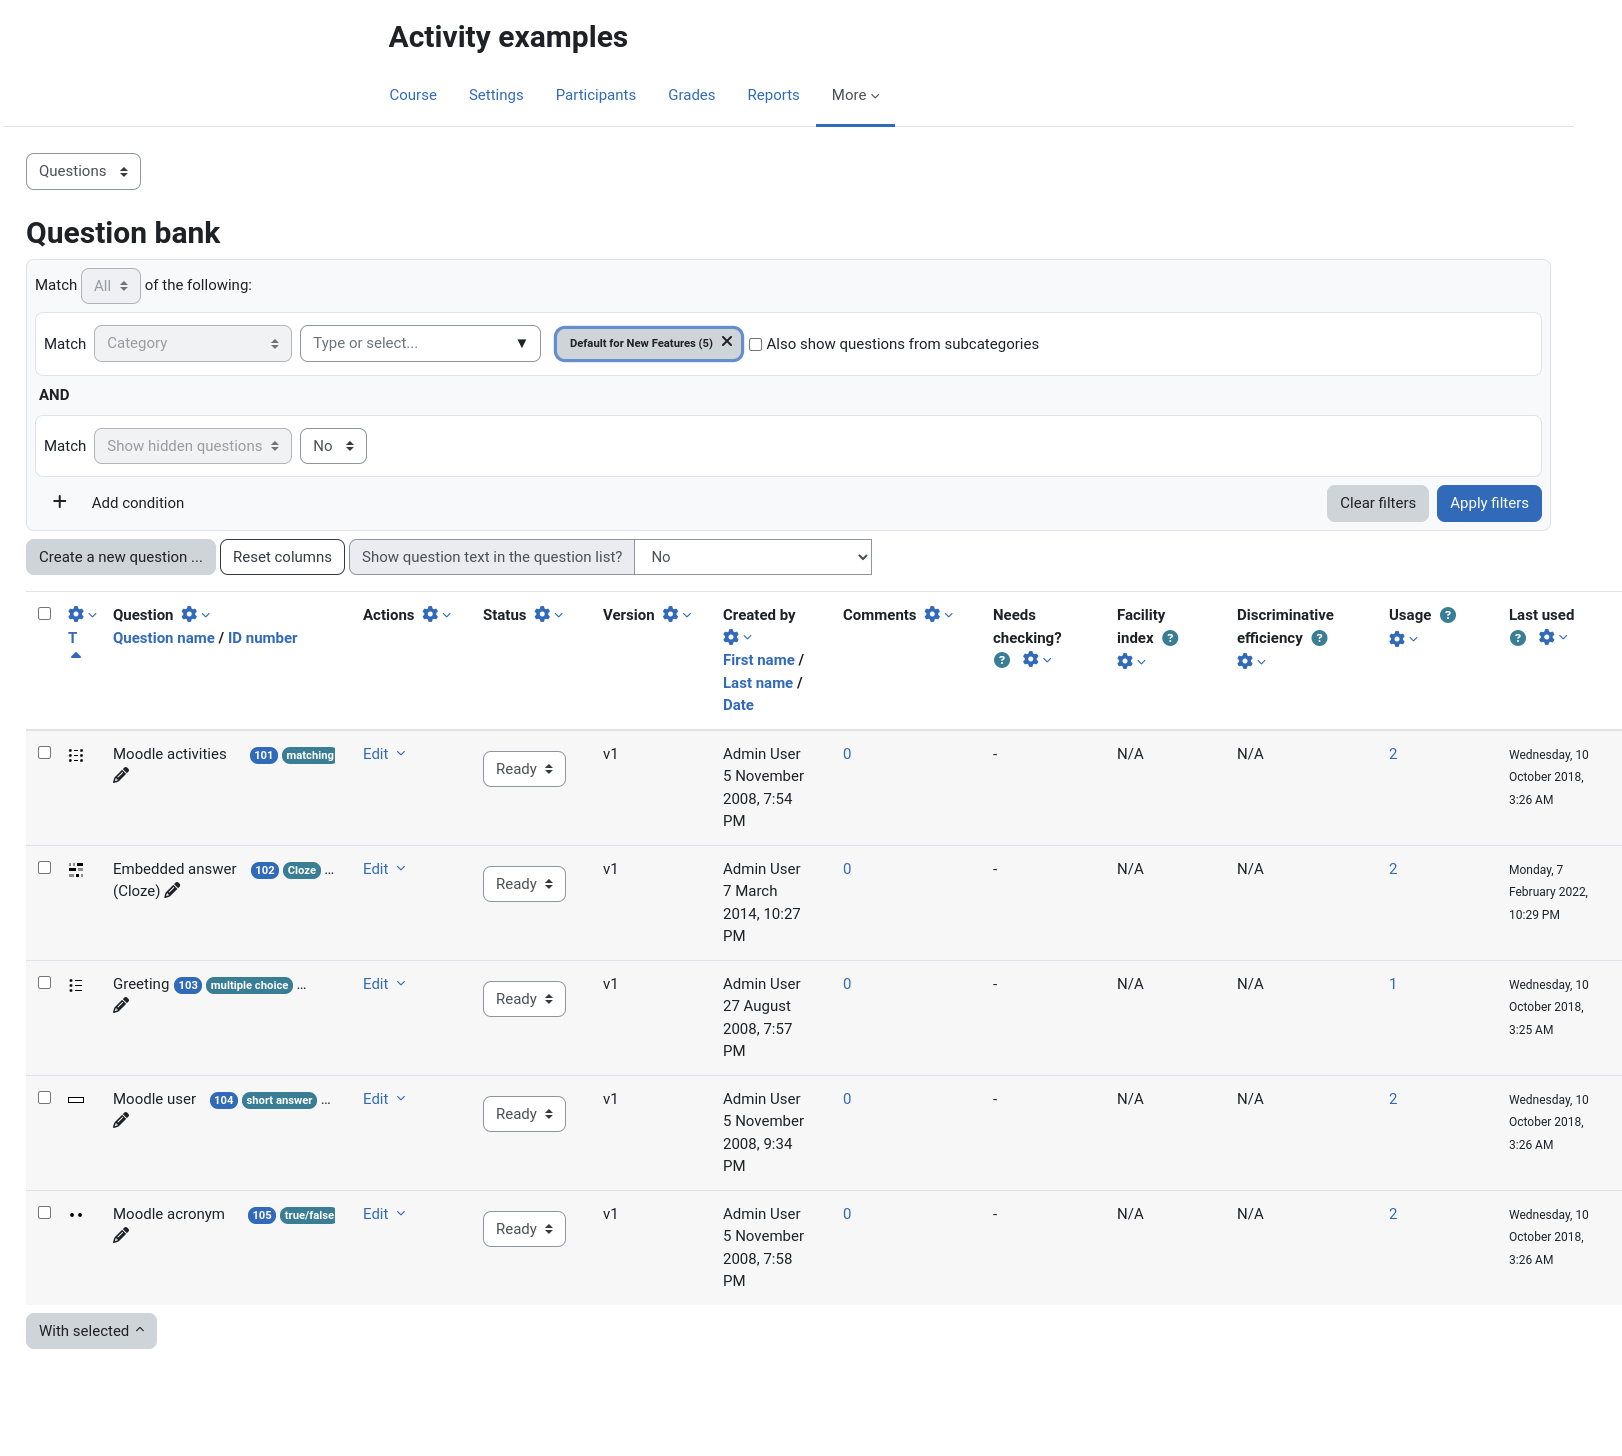This screenshot has width=1622, height=1456.
Task: Open the Type or select category combo box
Action: (x=420, y=343)
